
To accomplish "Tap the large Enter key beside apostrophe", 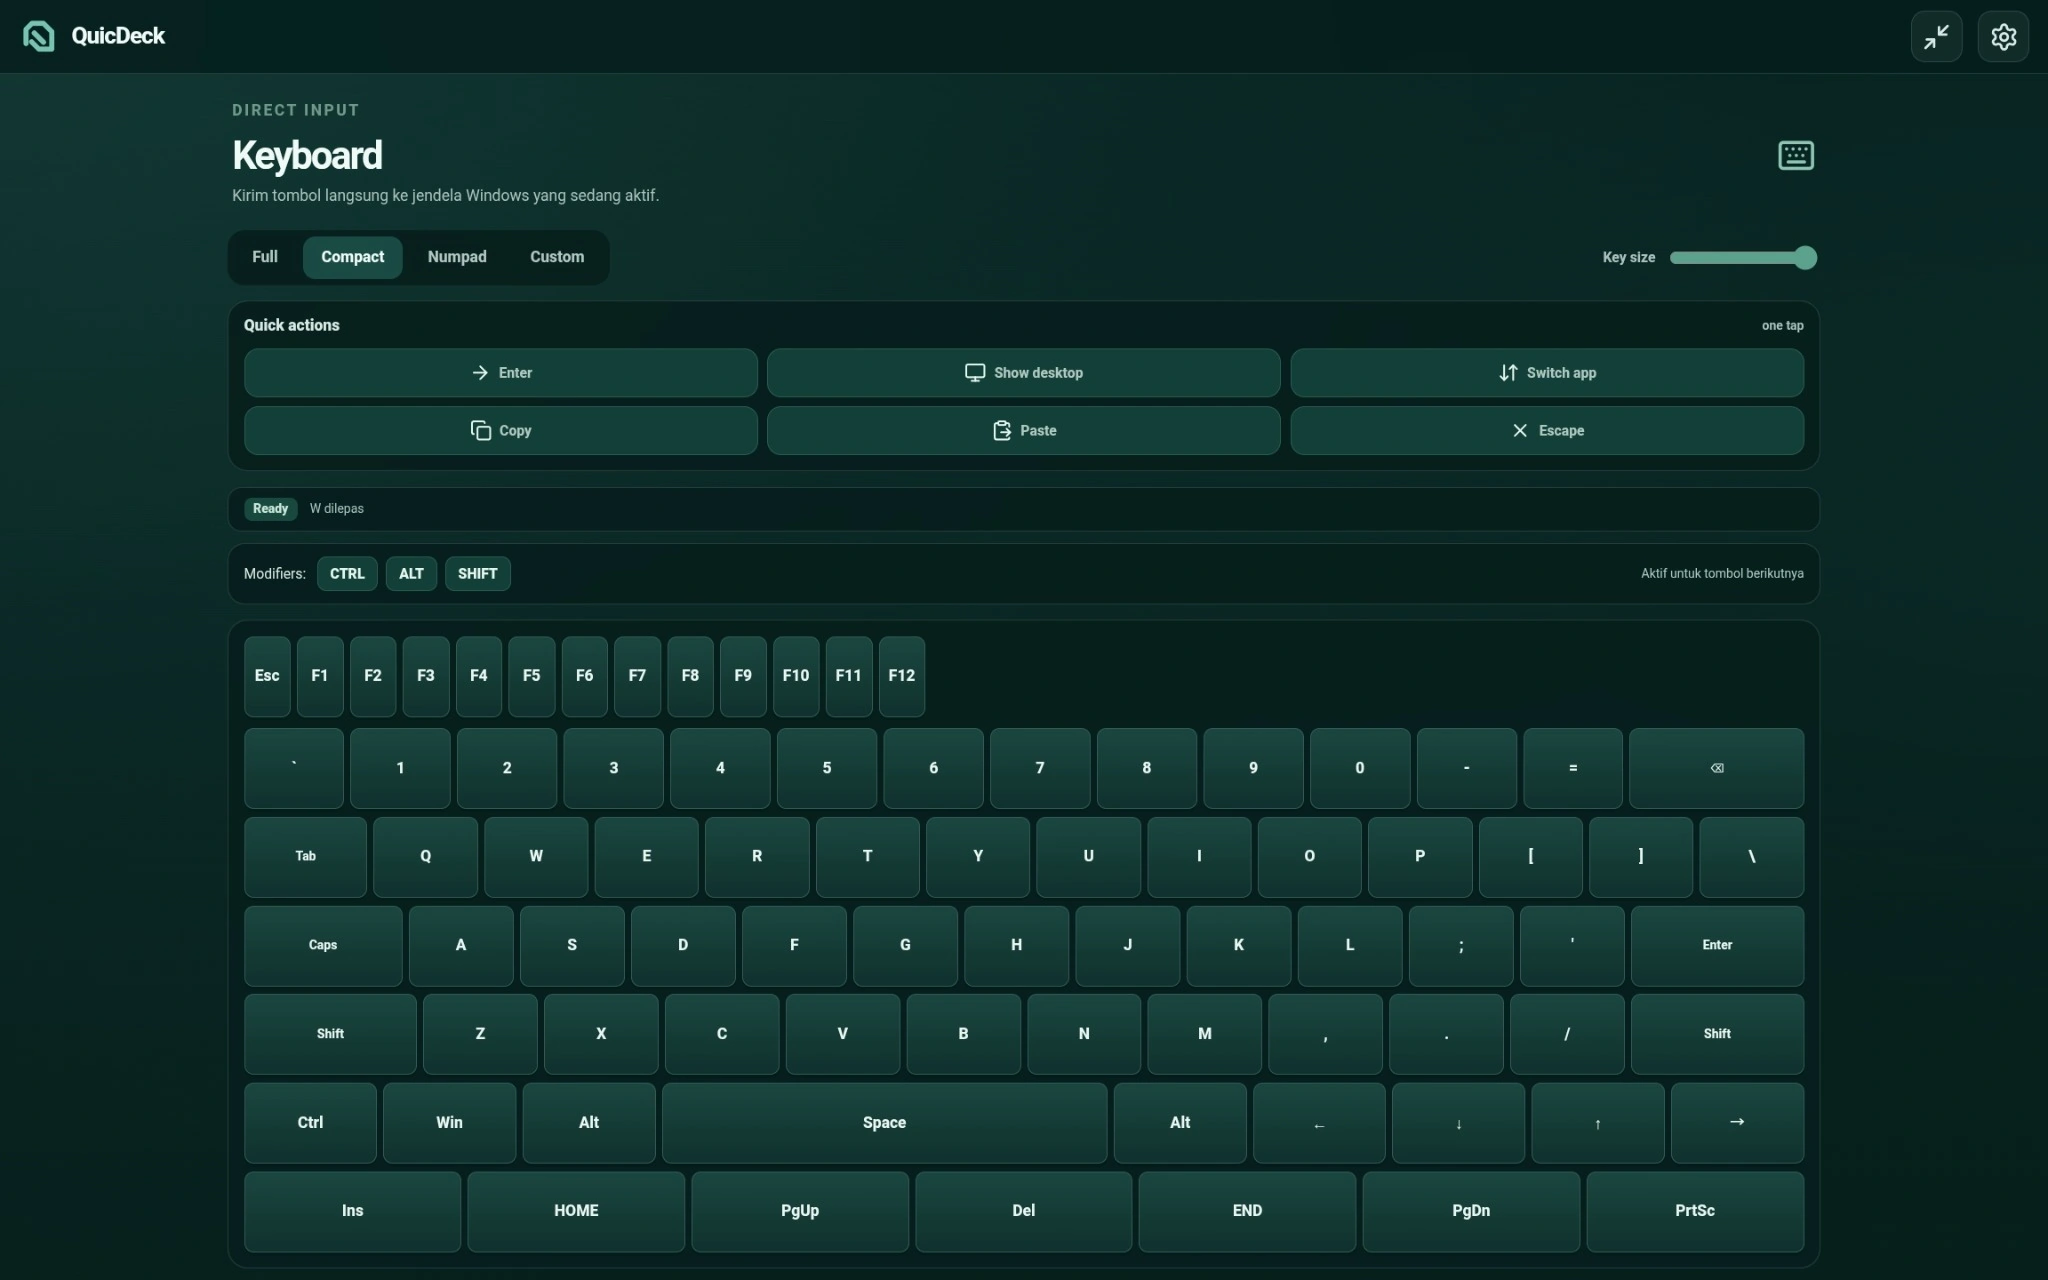I will (1717, 945).
